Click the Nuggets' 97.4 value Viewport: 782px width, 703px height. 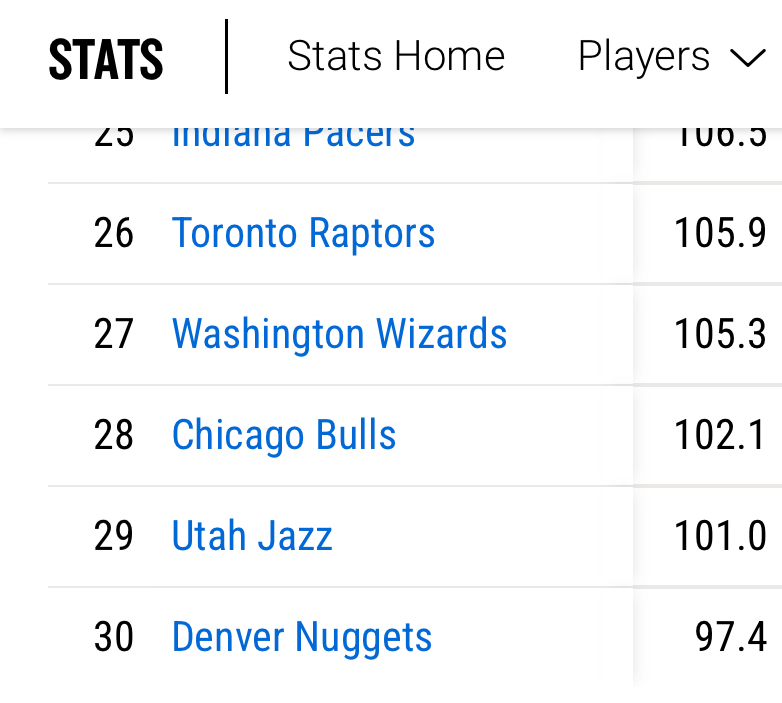(731, 637)
